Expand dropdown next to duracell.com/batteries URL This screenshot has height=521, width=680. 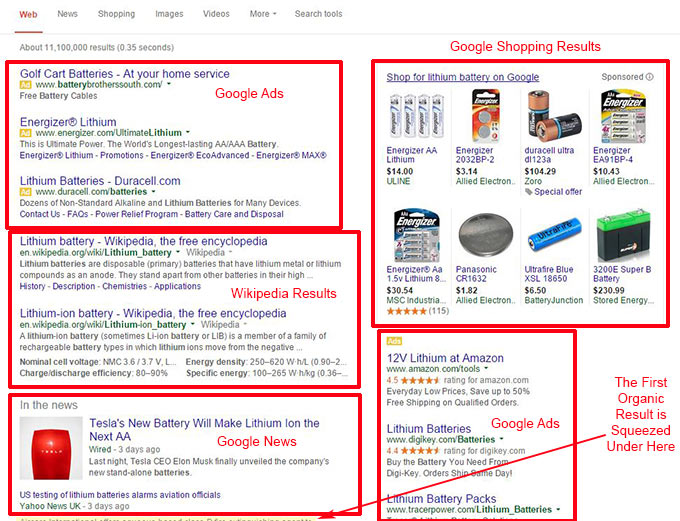(x=154, y=191)
